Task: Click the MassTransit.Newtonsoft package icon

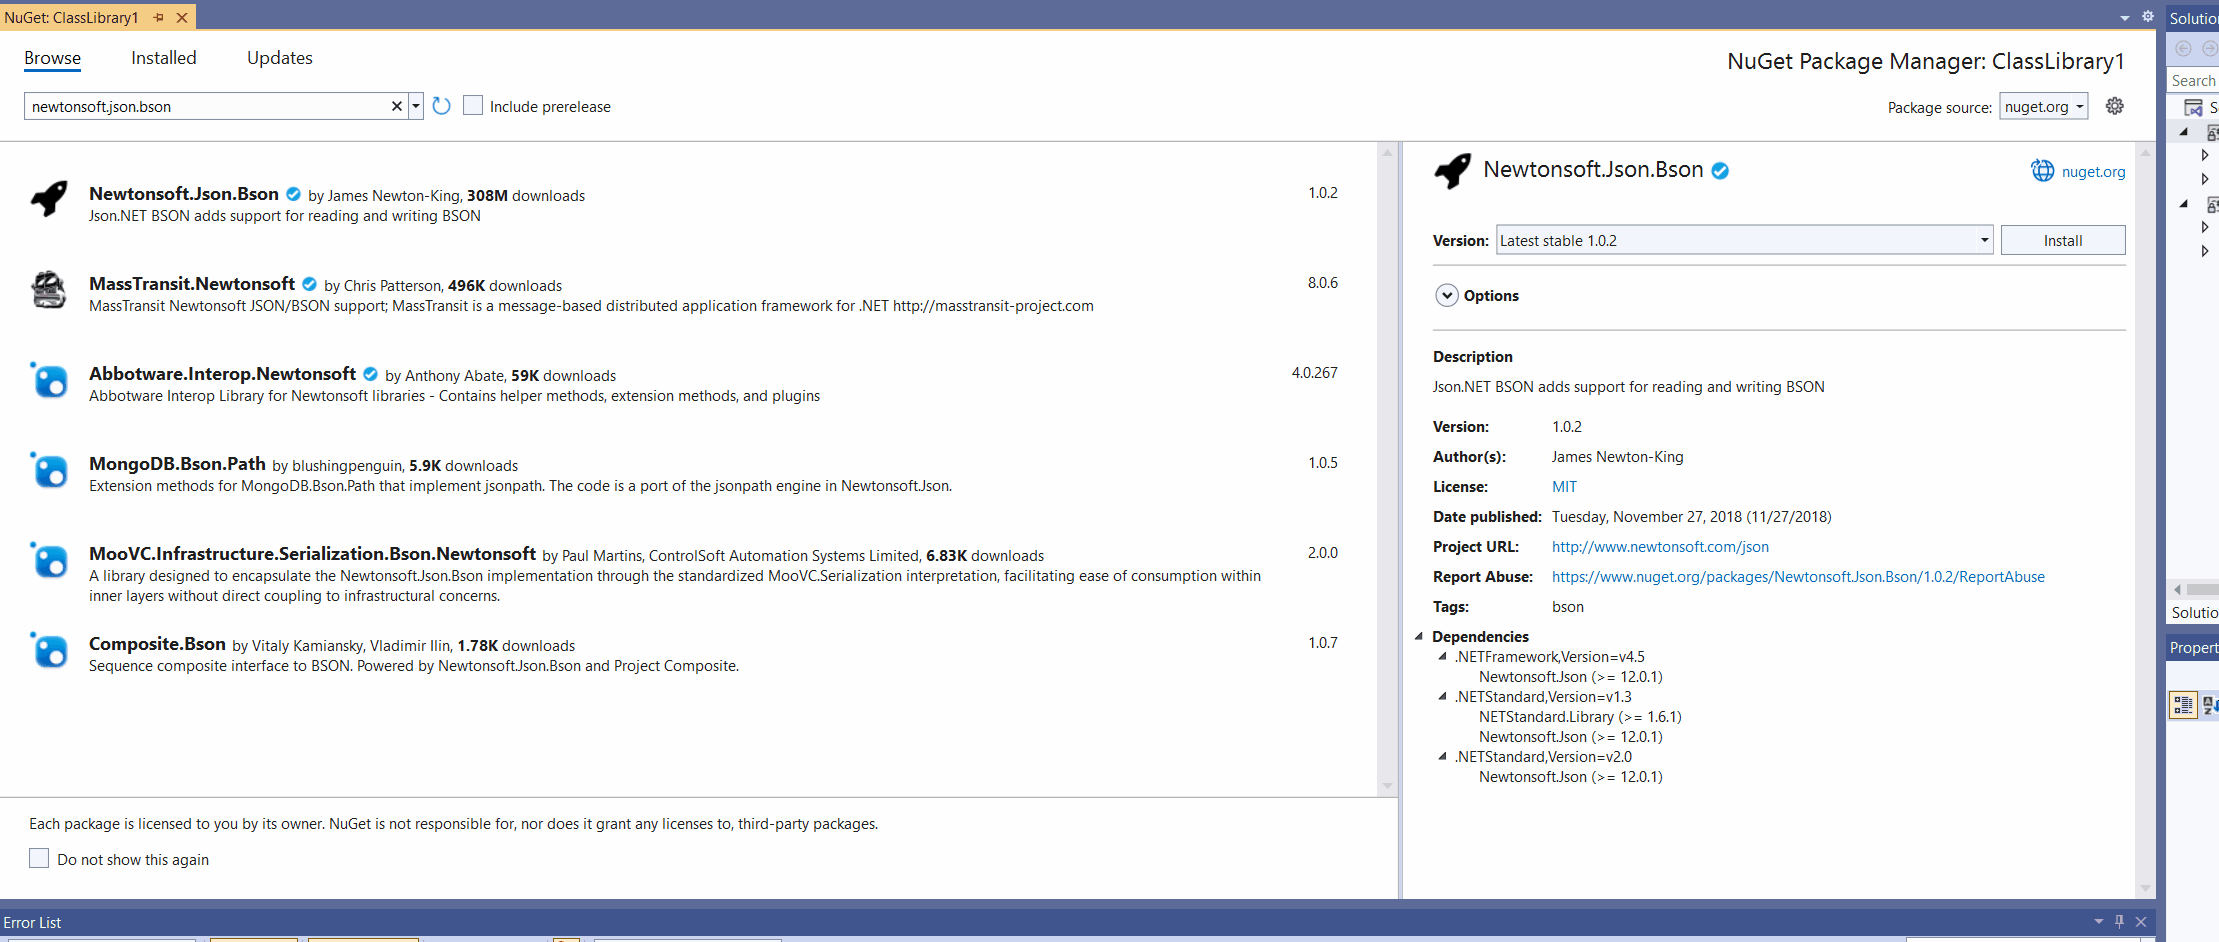Action: (x=49, y=289)
